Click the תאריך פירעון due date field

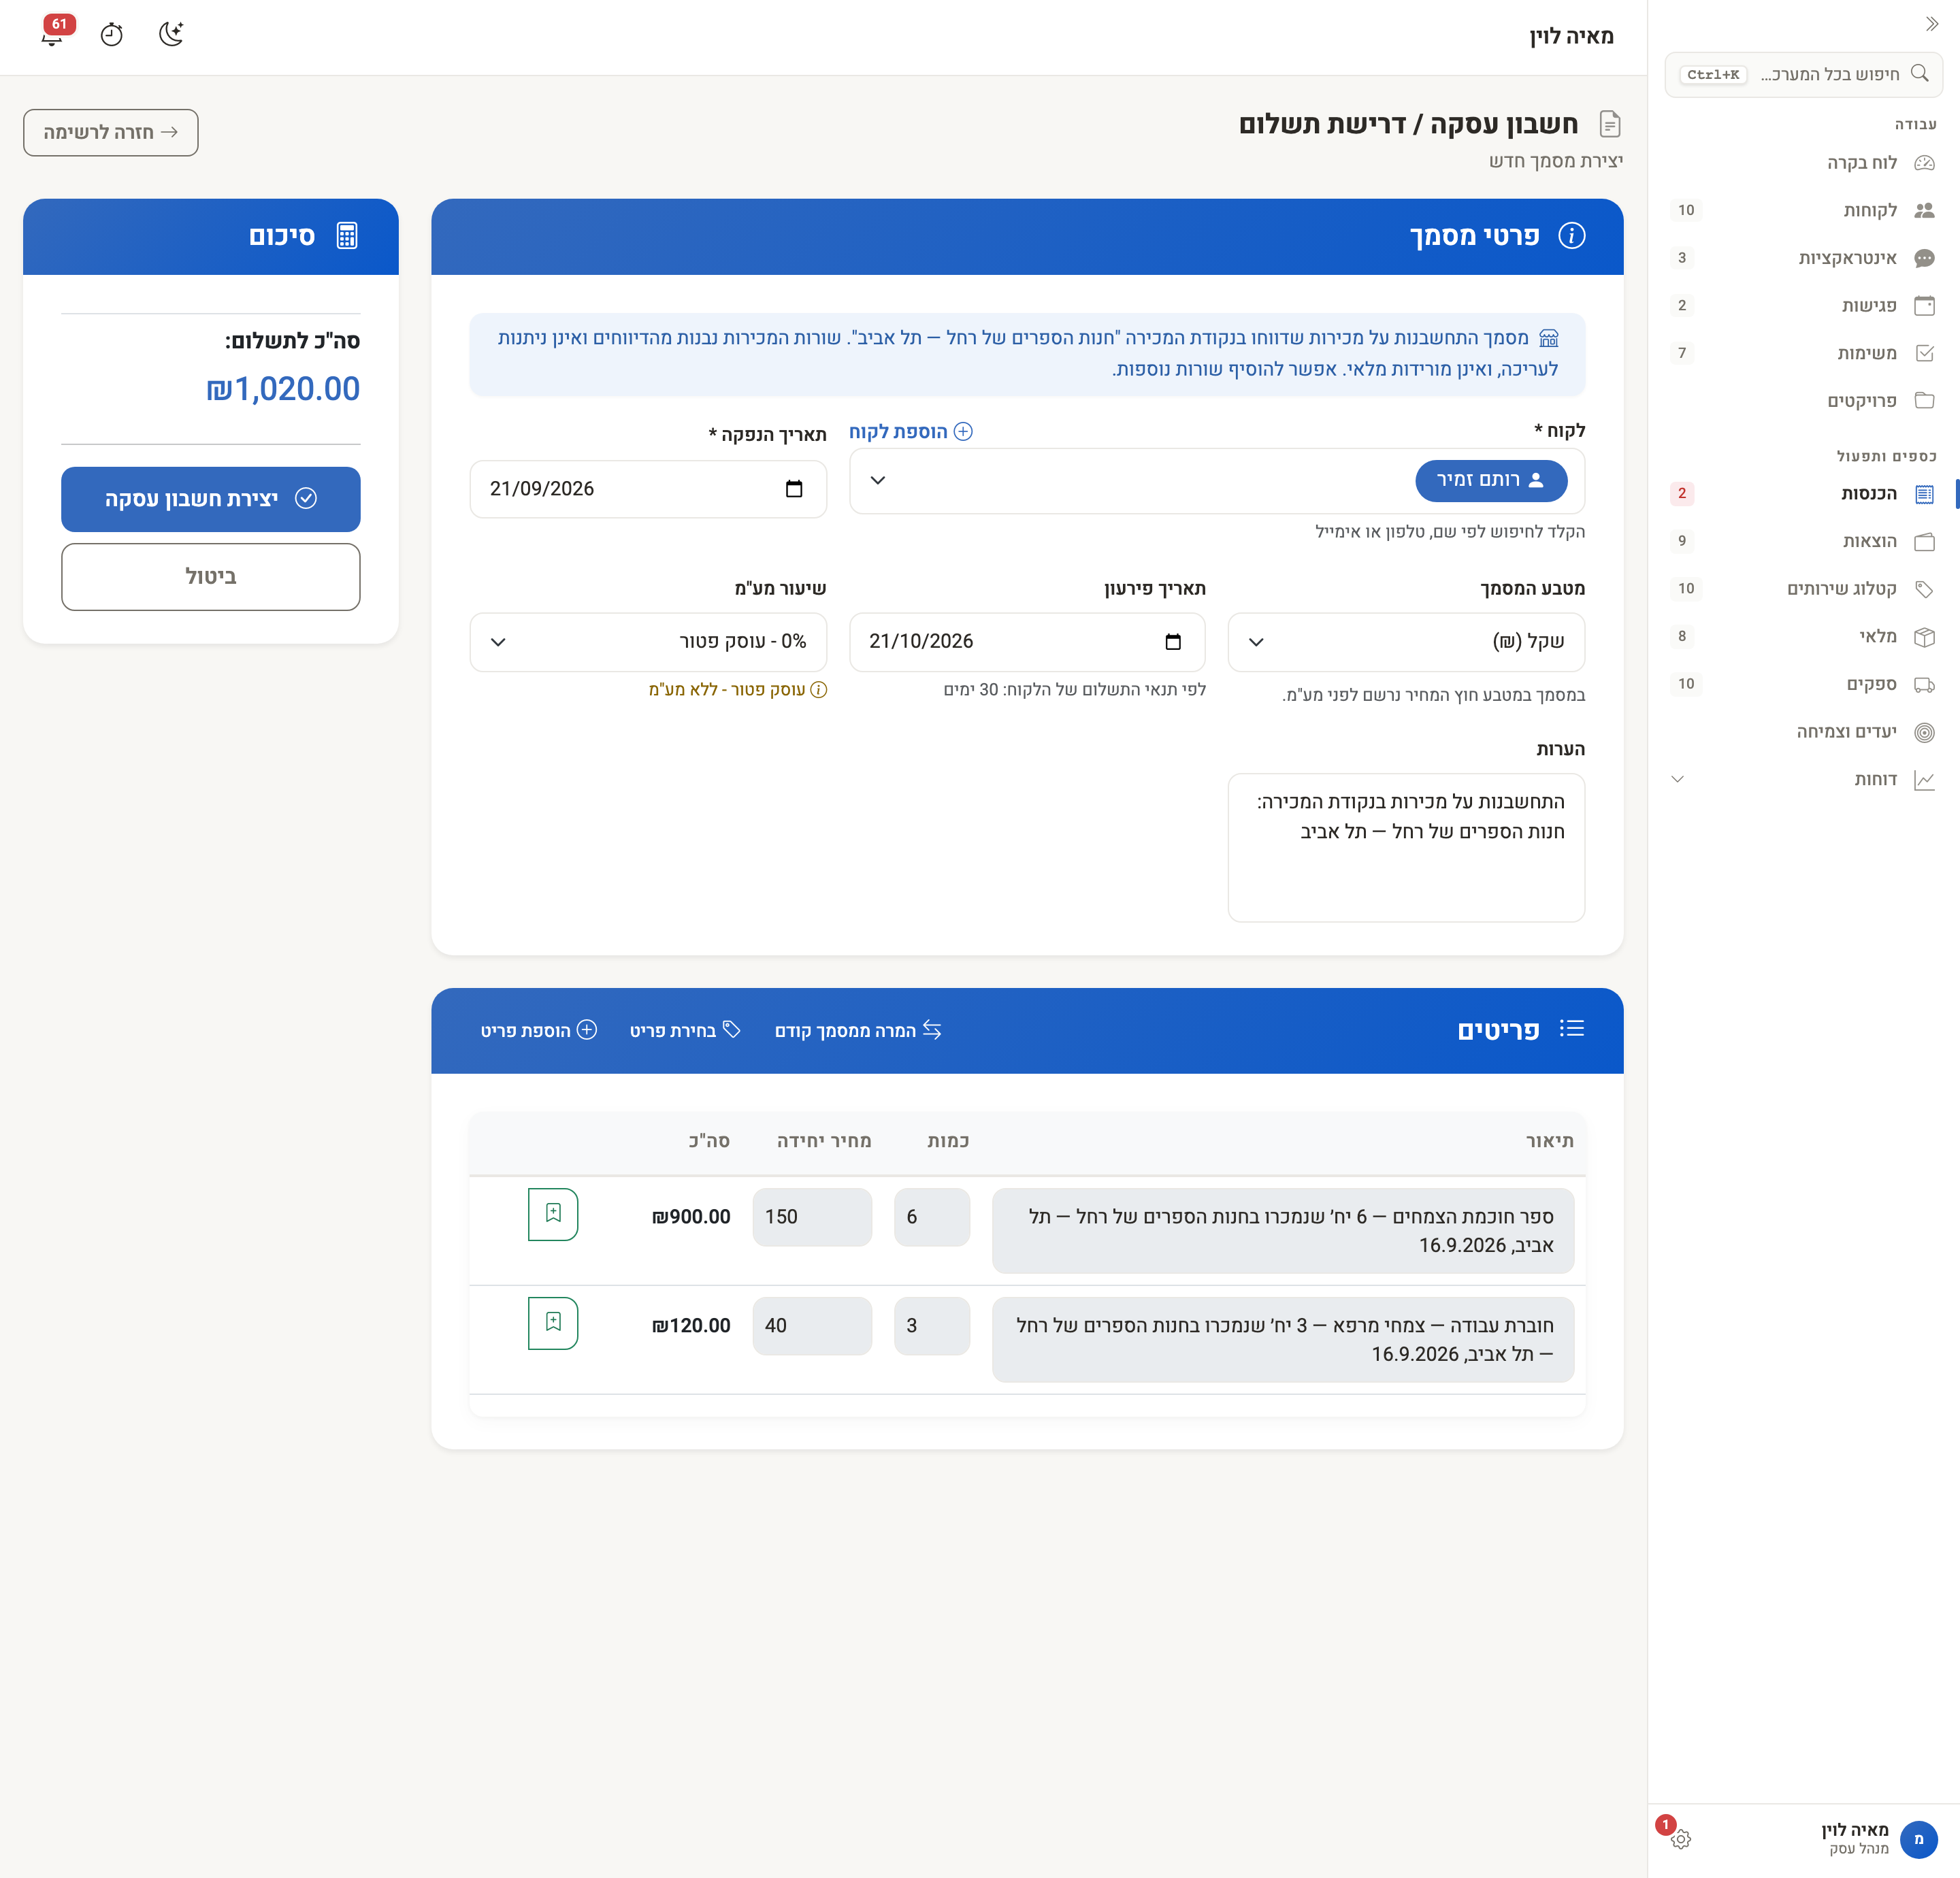[x=1027, y=642]
